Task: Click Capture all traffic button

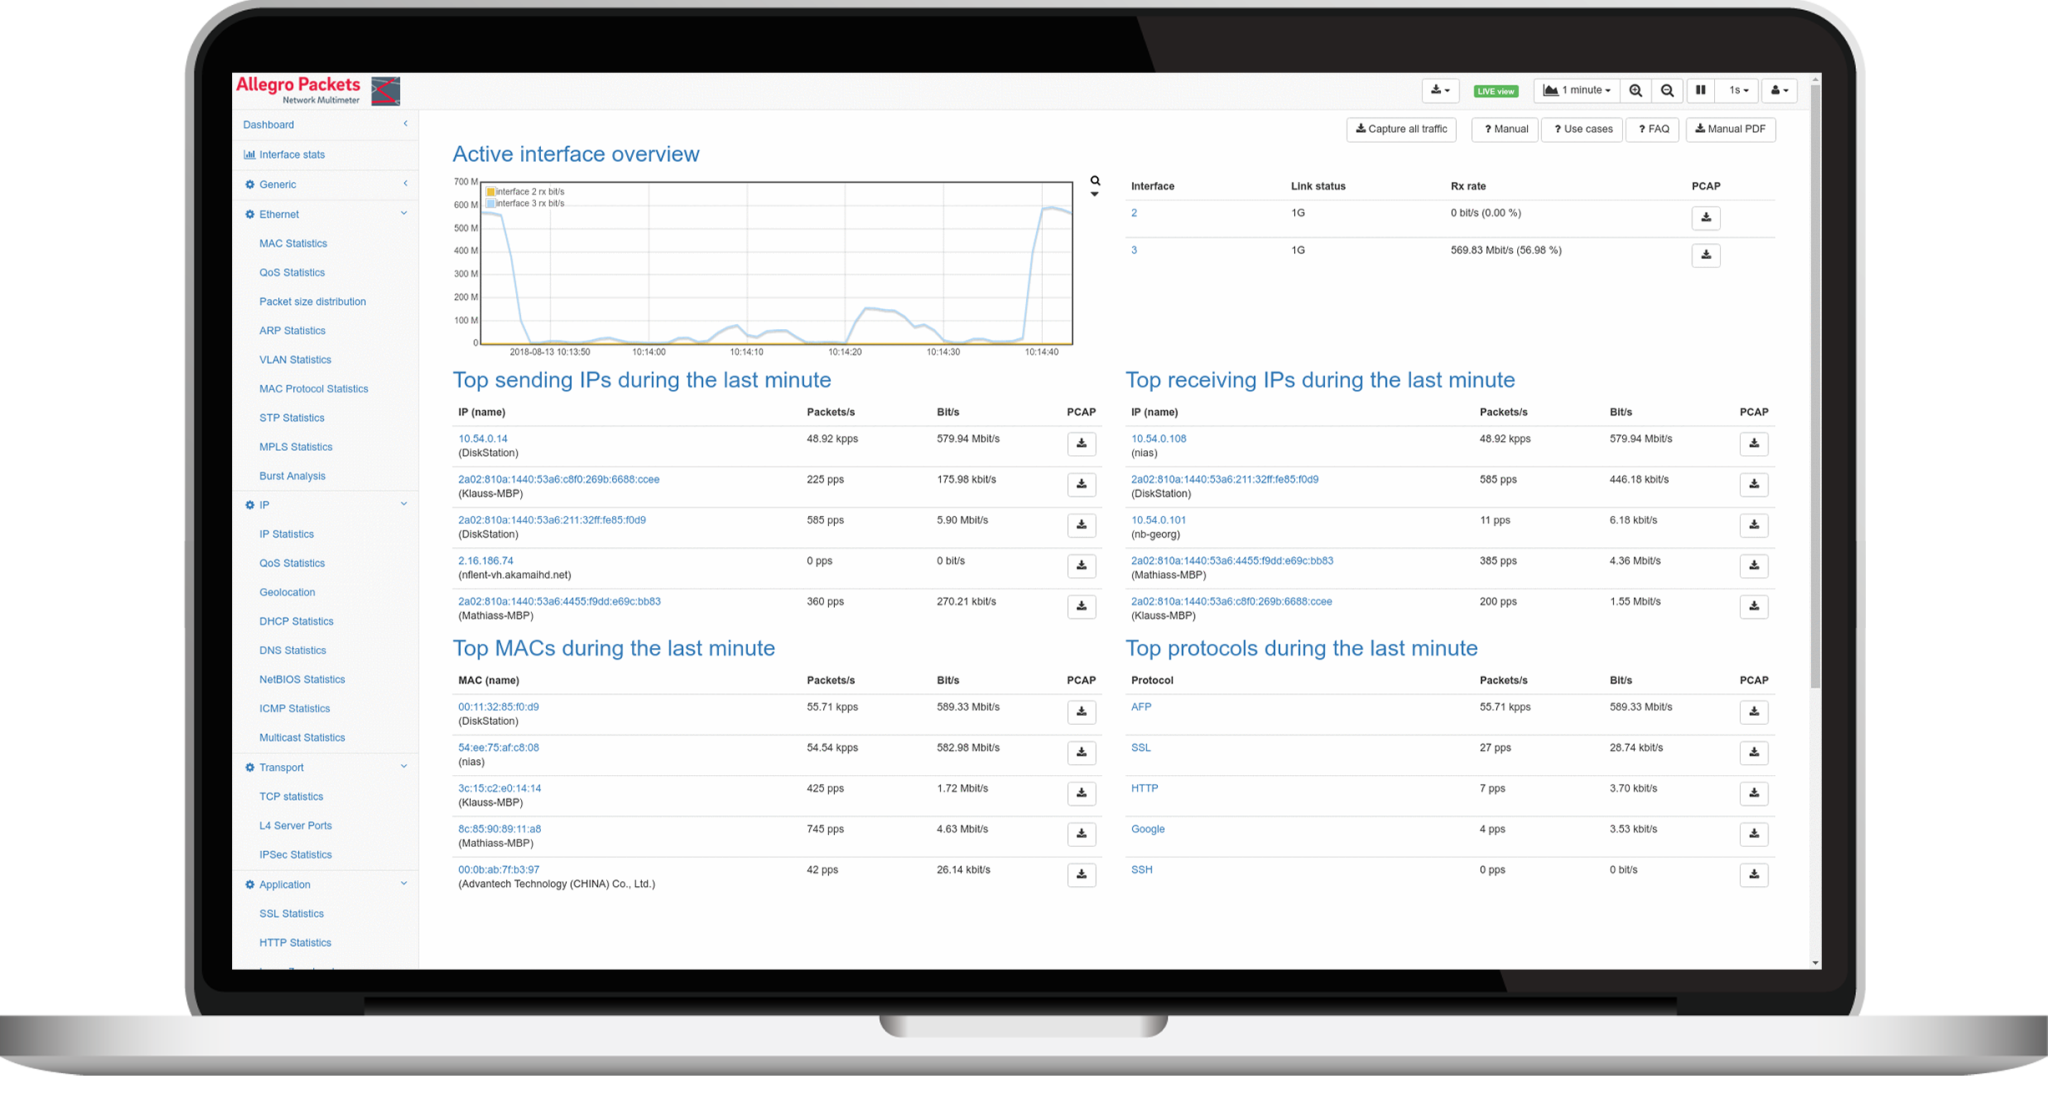Action: pyautogui.click(x=1401, y=129)
